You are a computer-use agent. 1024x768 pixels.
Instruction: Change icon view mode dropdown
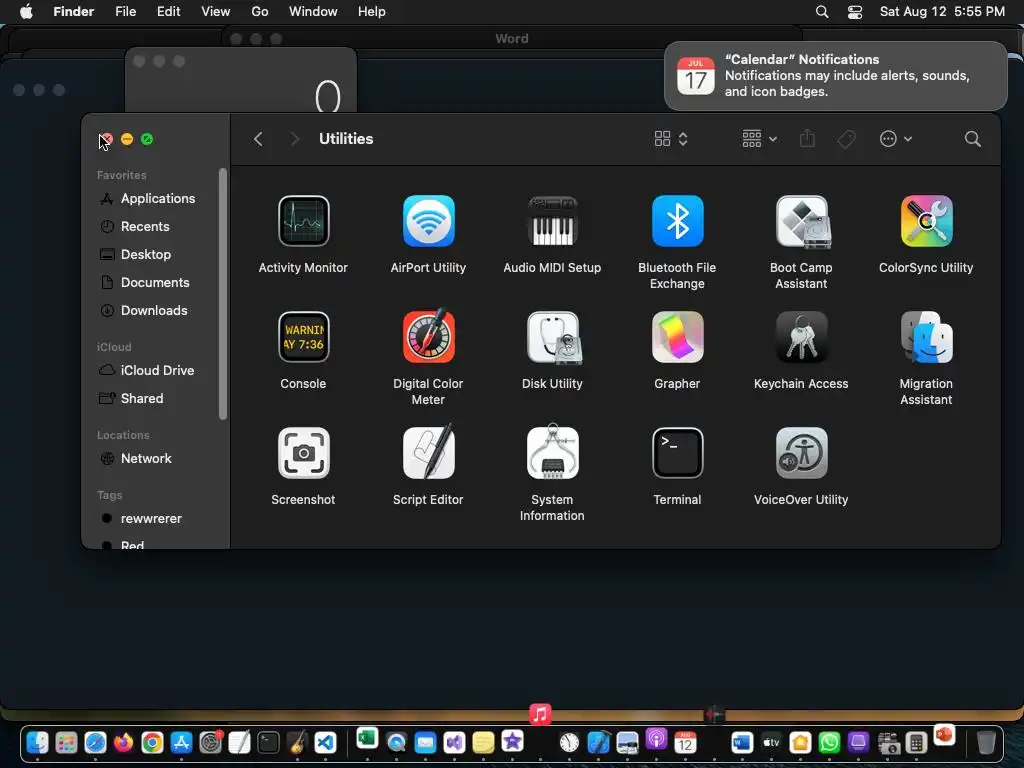pyautogui.click(x=671, y=138)
